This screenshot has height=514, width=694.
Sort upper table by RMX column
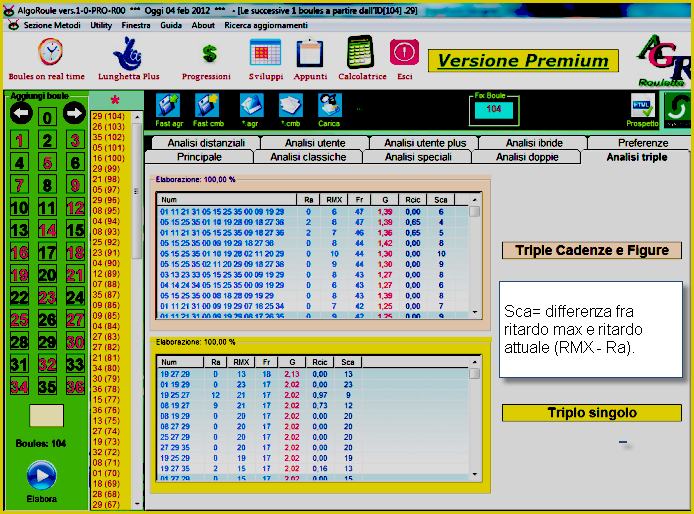coord(334,200)
